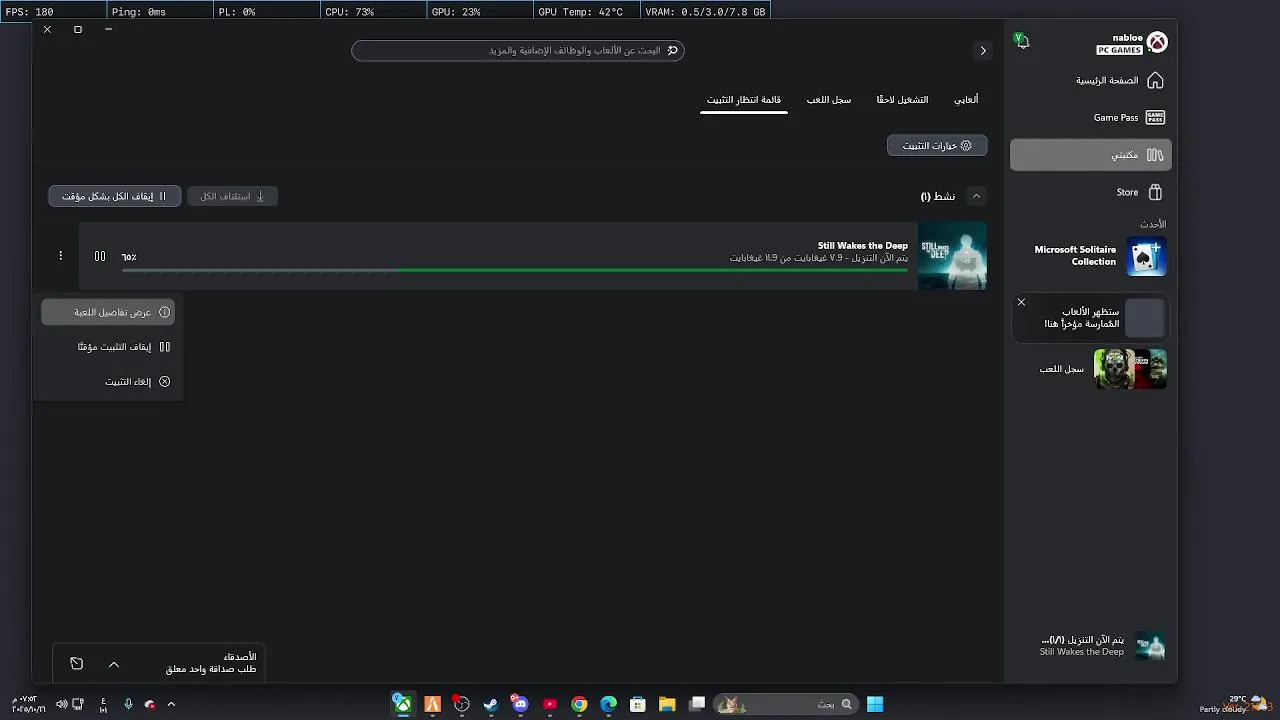Open the nabloe profile avatar
The image size is (1280, 720).
pyautogui.click(x=1157, y=42)
